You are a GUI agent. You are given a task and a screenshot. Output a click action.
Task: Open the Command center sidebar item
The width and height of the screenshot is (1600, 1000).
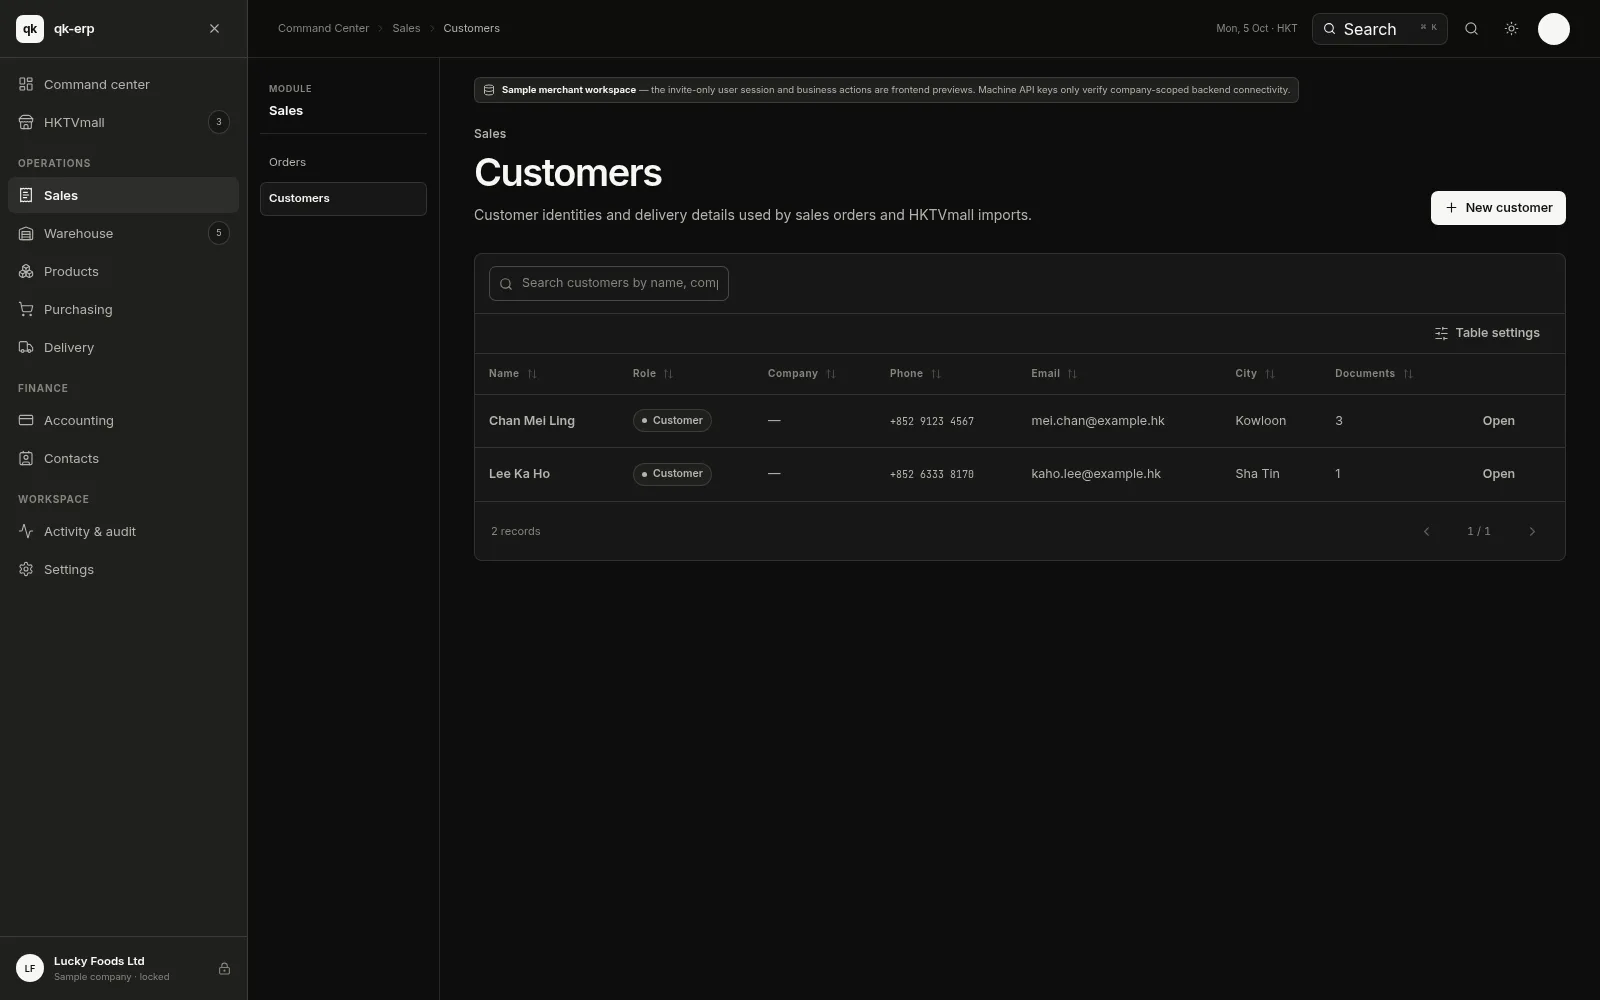click(123, 84)
